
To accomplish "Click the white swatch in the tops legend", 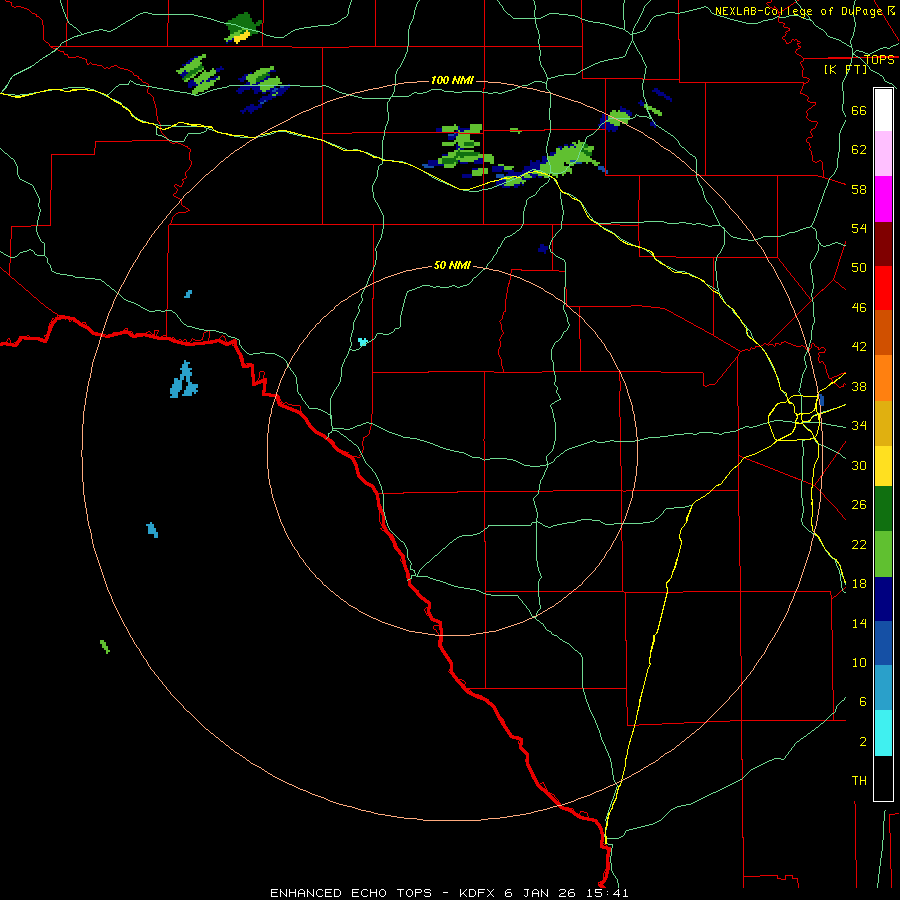I will (x=883, y=110).
